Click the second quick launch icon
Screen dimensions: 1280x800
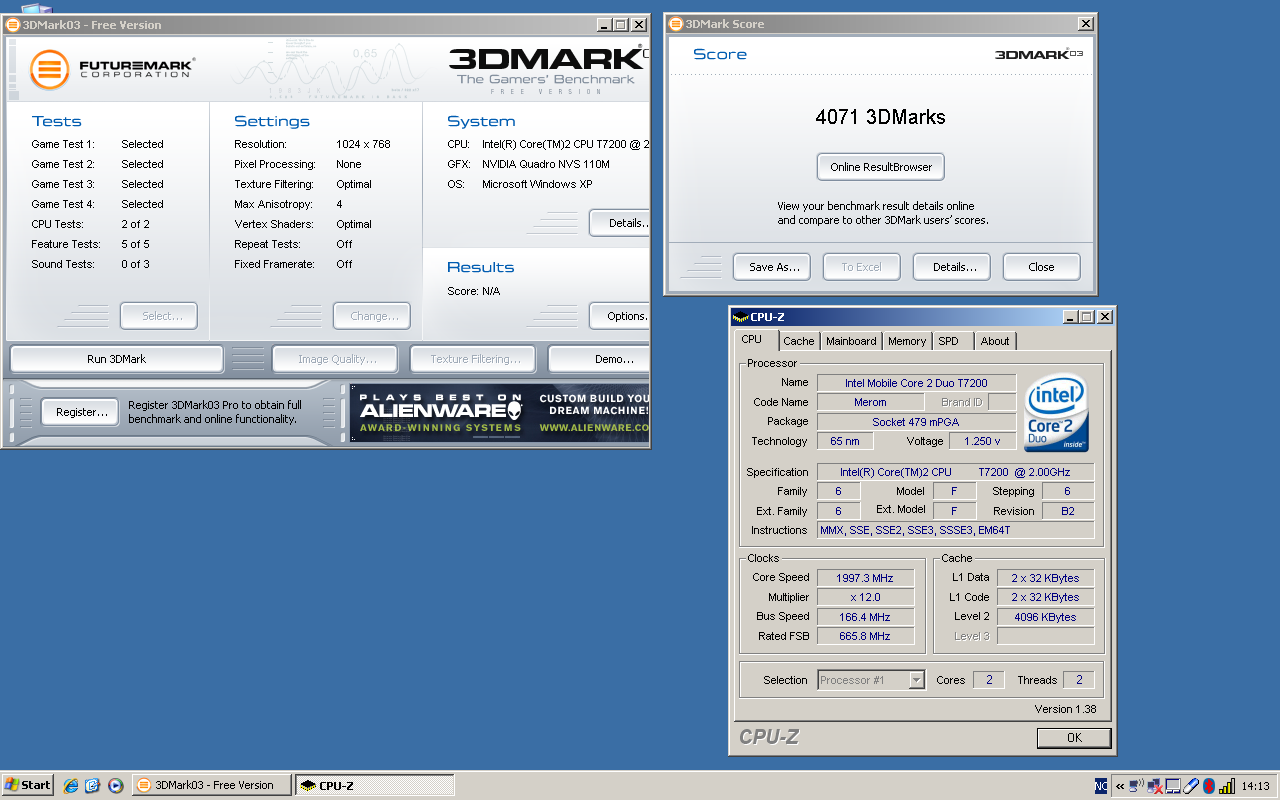point(92,785)
